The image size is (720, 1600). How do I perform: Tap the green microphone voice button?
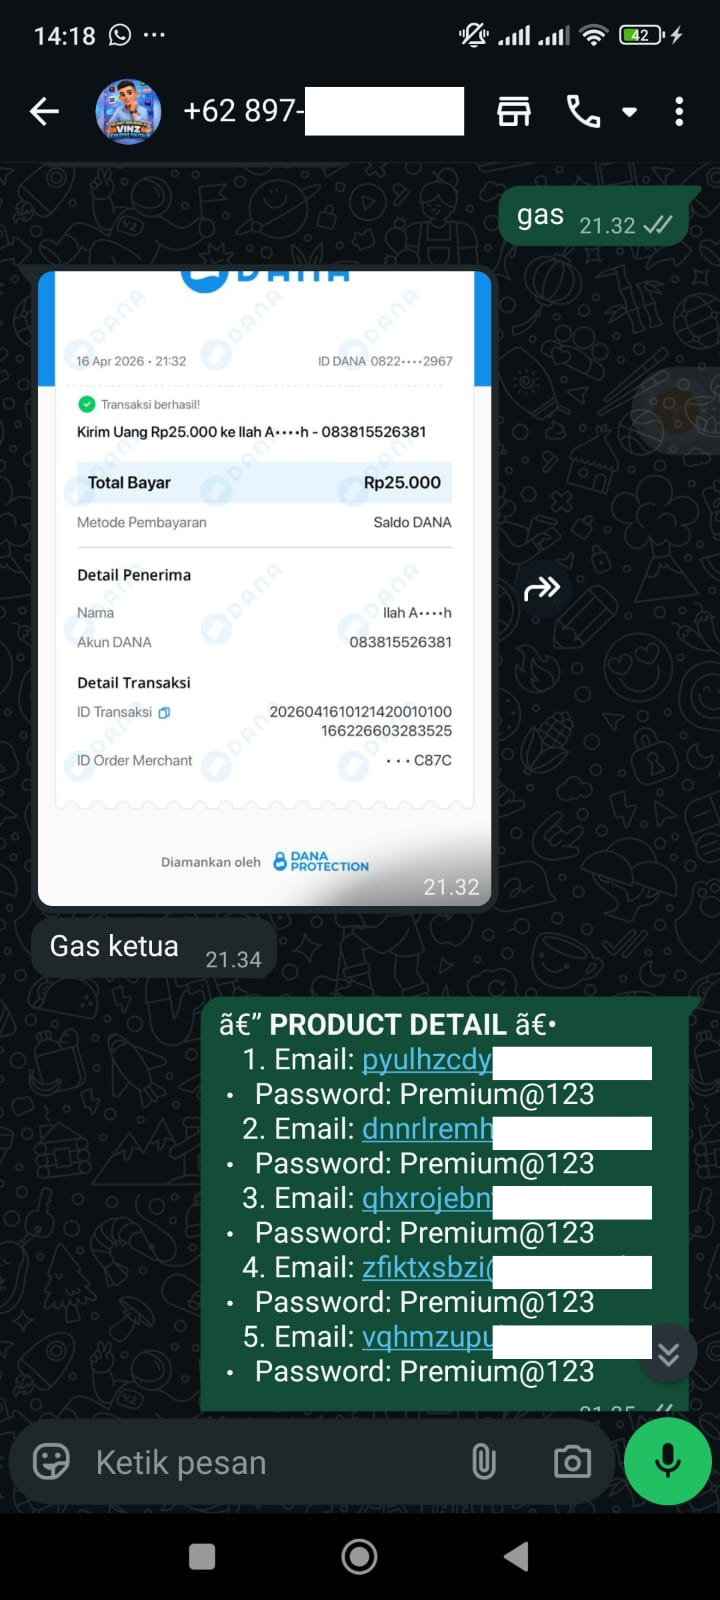(667, 1461)
